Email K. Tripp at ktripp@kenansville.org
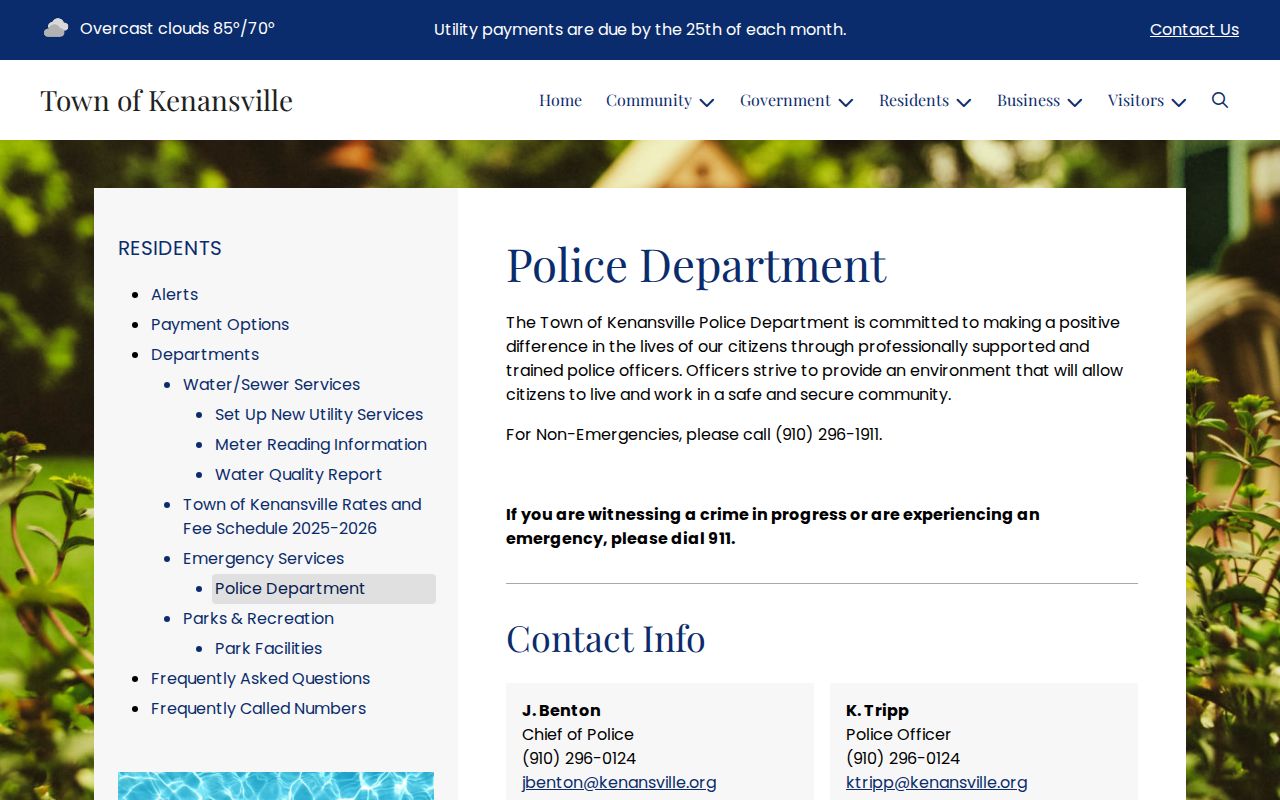This screenshot has height=800, width=1280. pos(936,782)
